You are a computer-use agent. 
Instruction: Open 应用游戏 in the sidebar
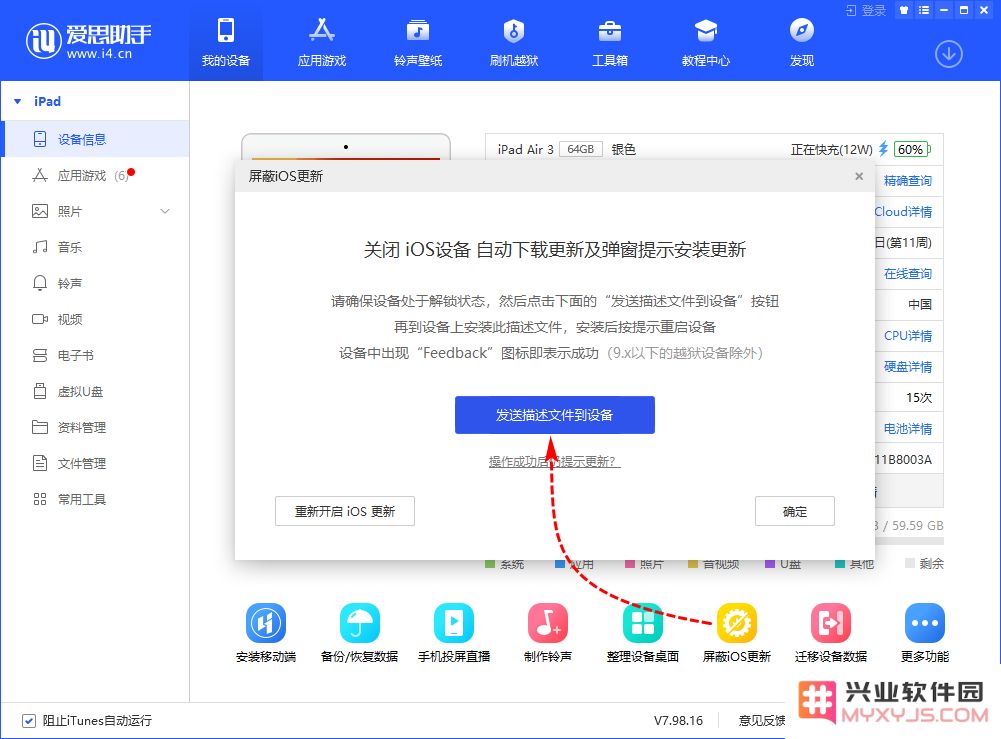96,175
